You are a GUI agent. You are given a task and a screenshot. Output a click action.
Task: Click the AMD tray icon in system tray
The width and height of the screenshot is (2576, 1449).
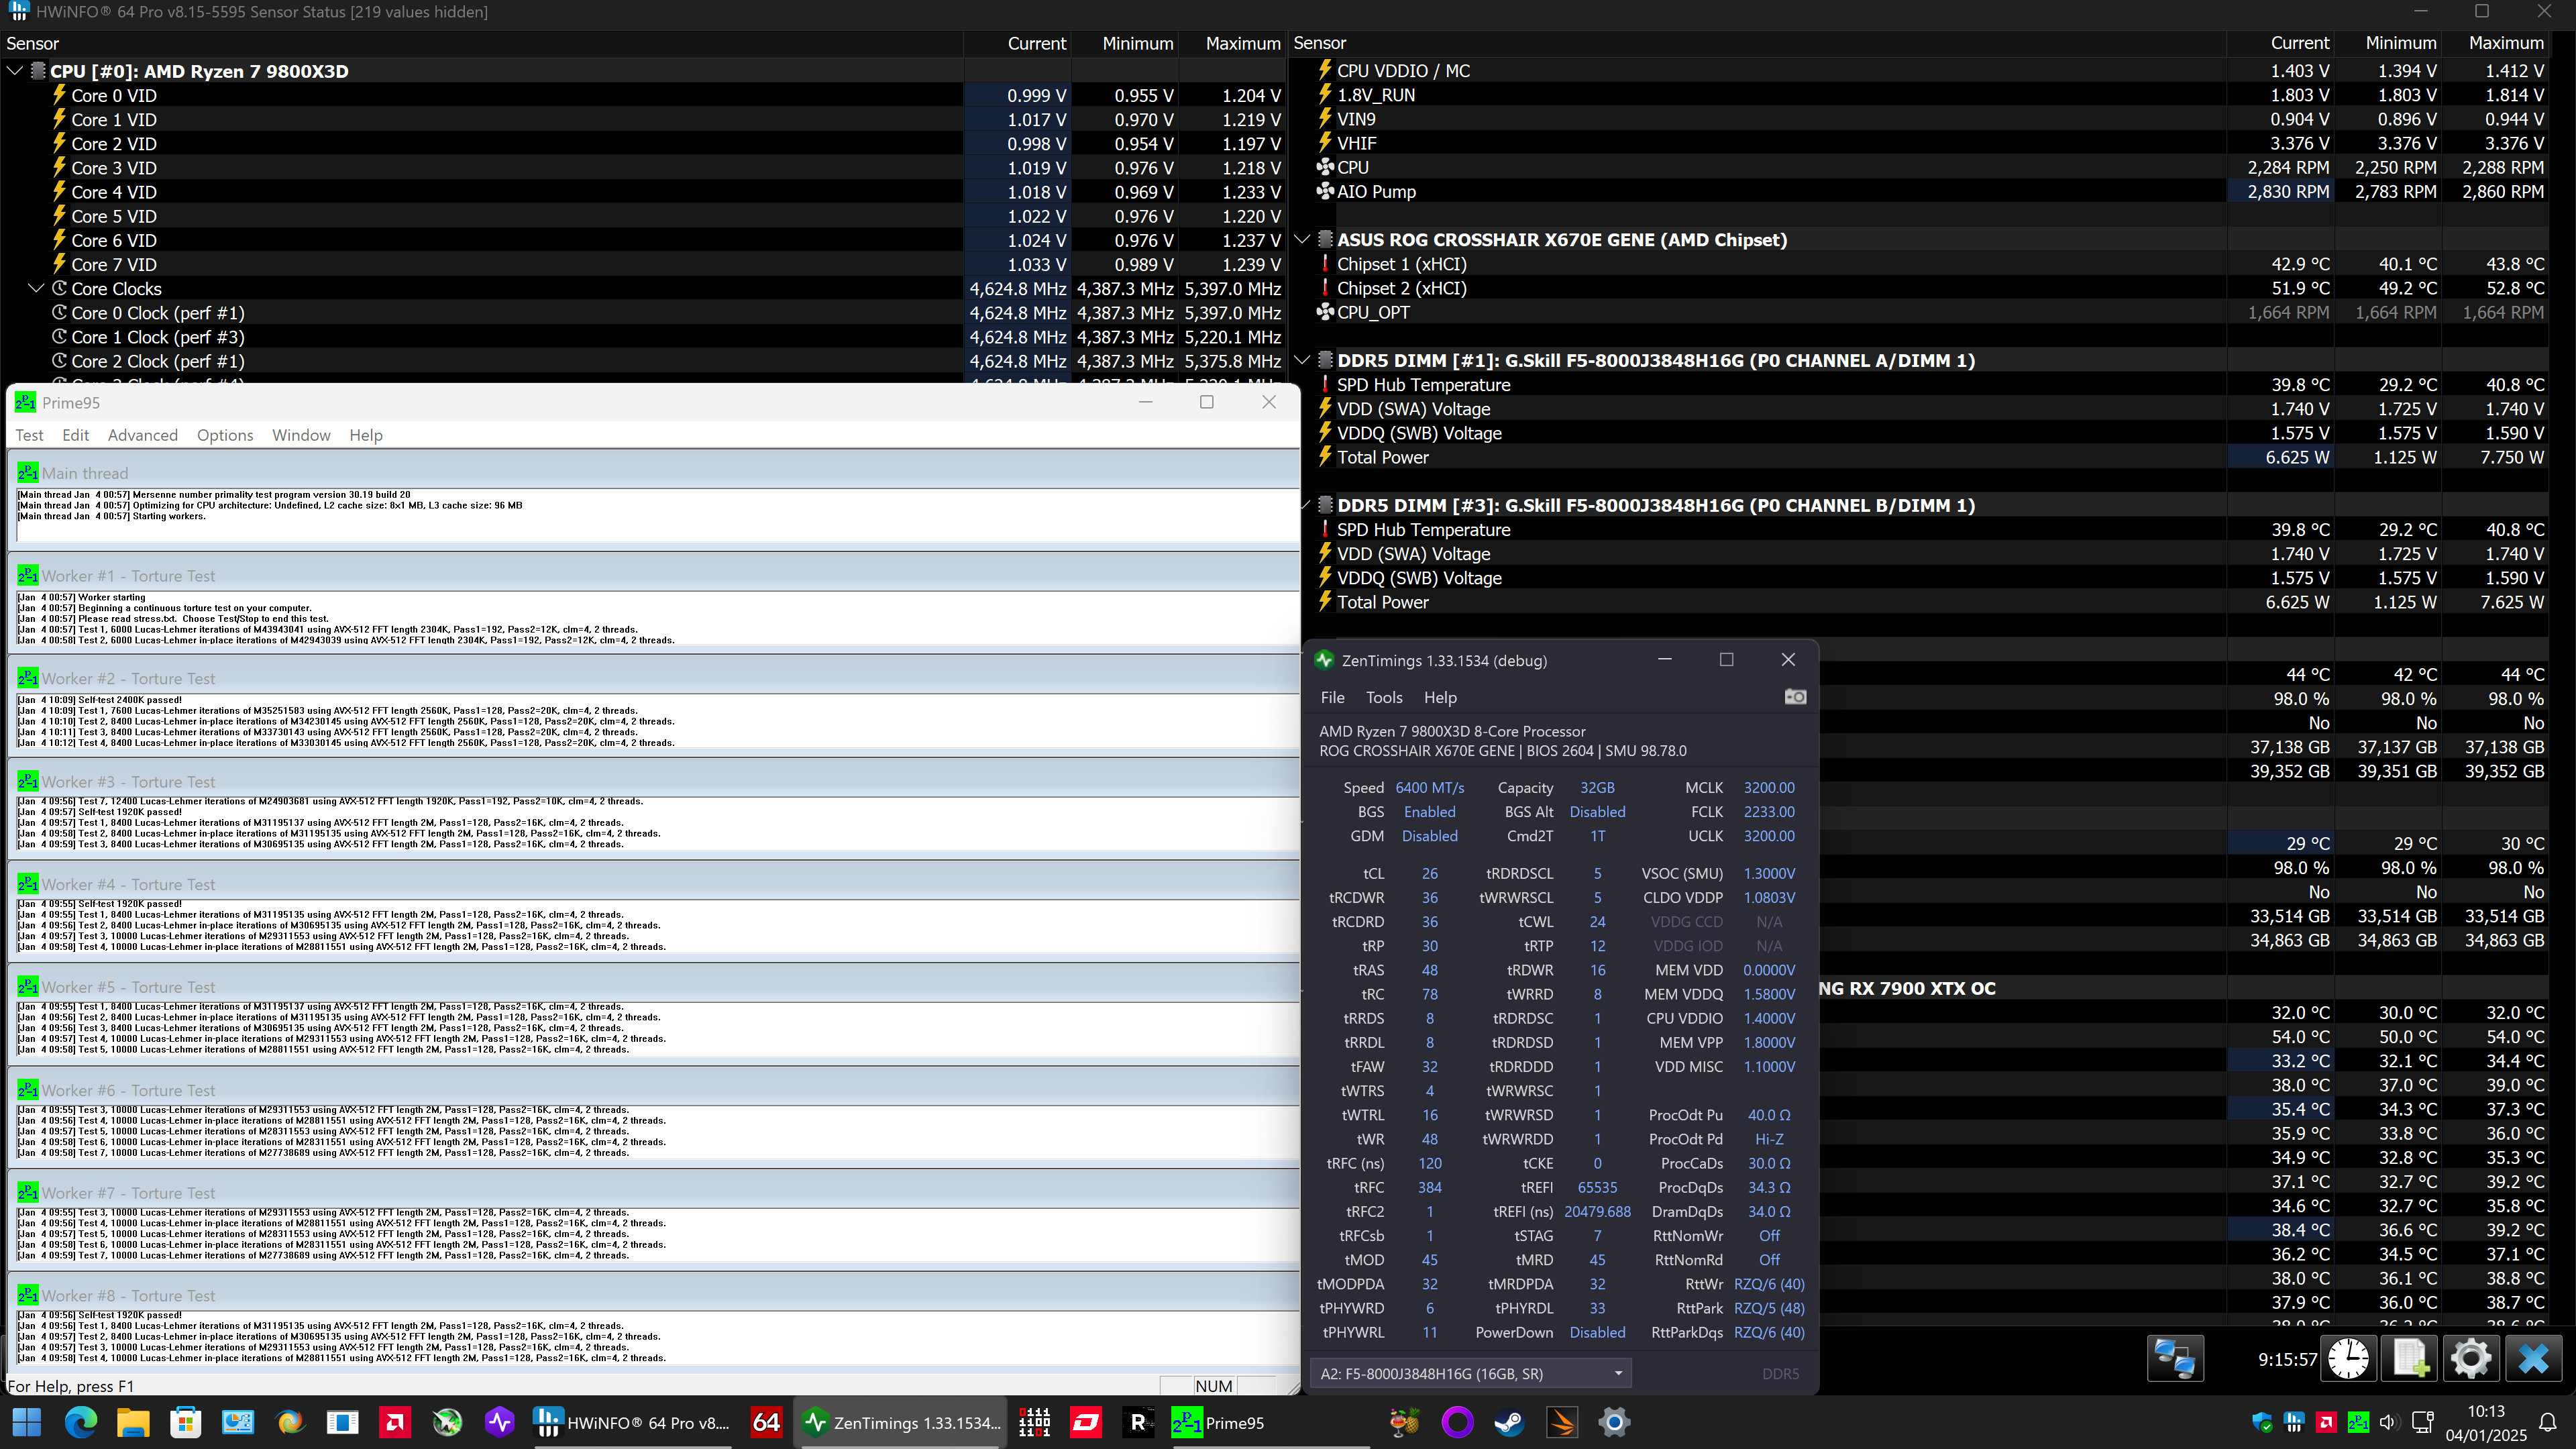tap(2326, 1422)
